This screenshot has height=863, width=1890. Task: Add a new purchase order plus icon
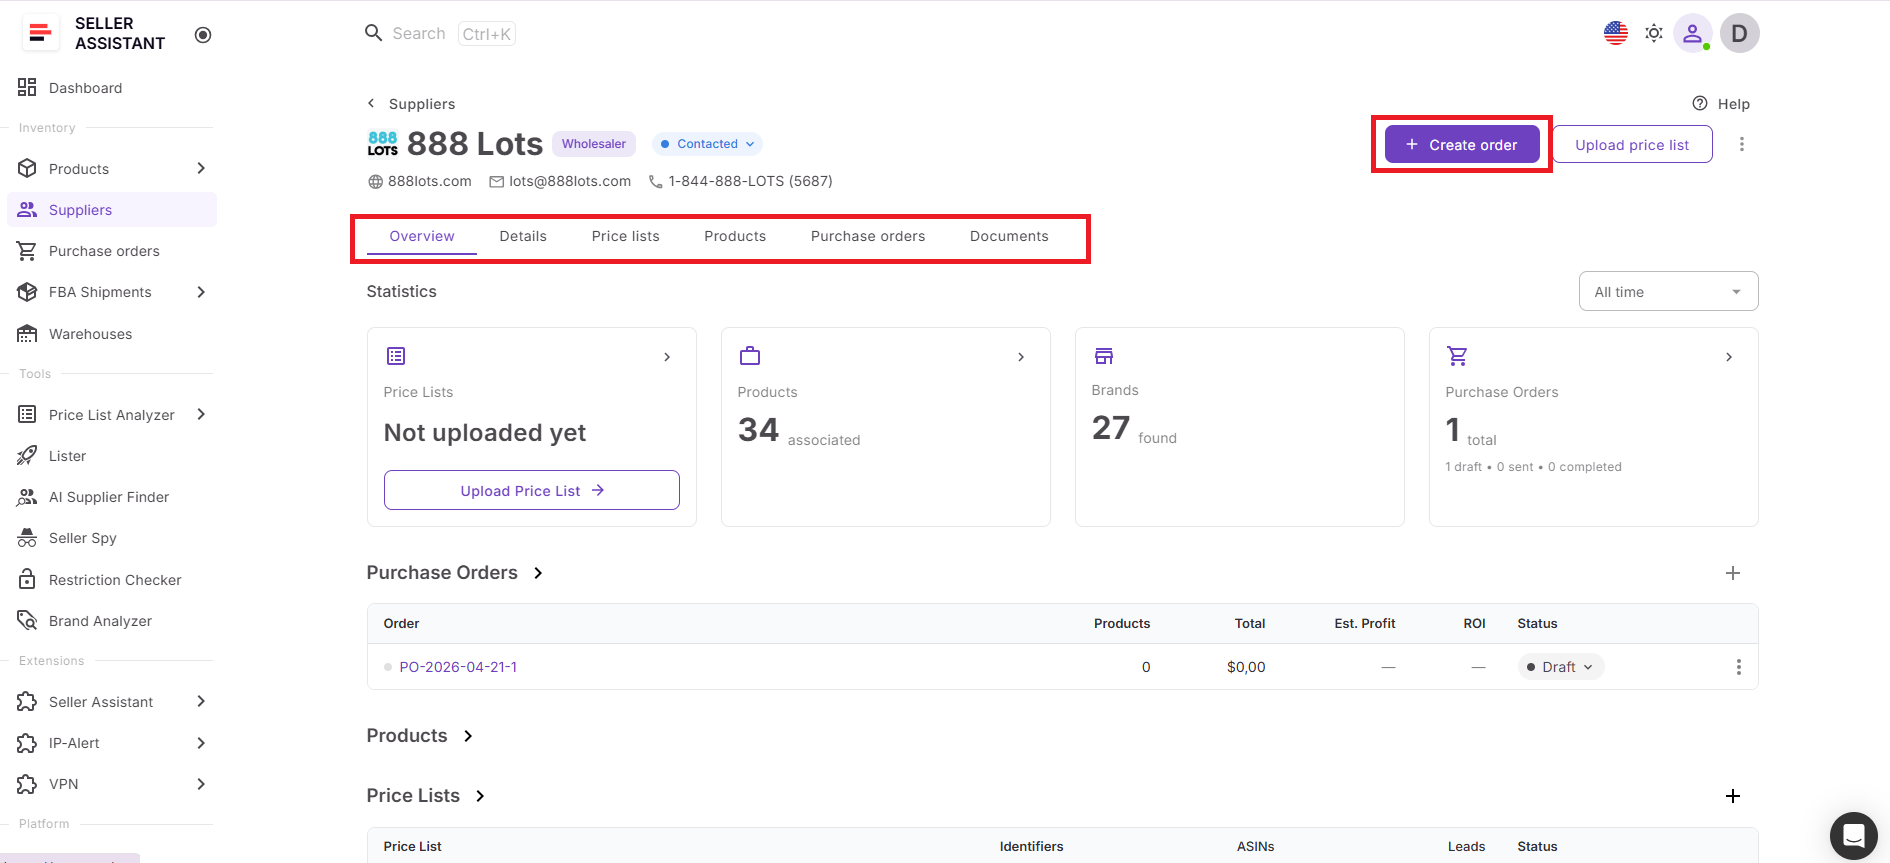[x=1733, y=573]
